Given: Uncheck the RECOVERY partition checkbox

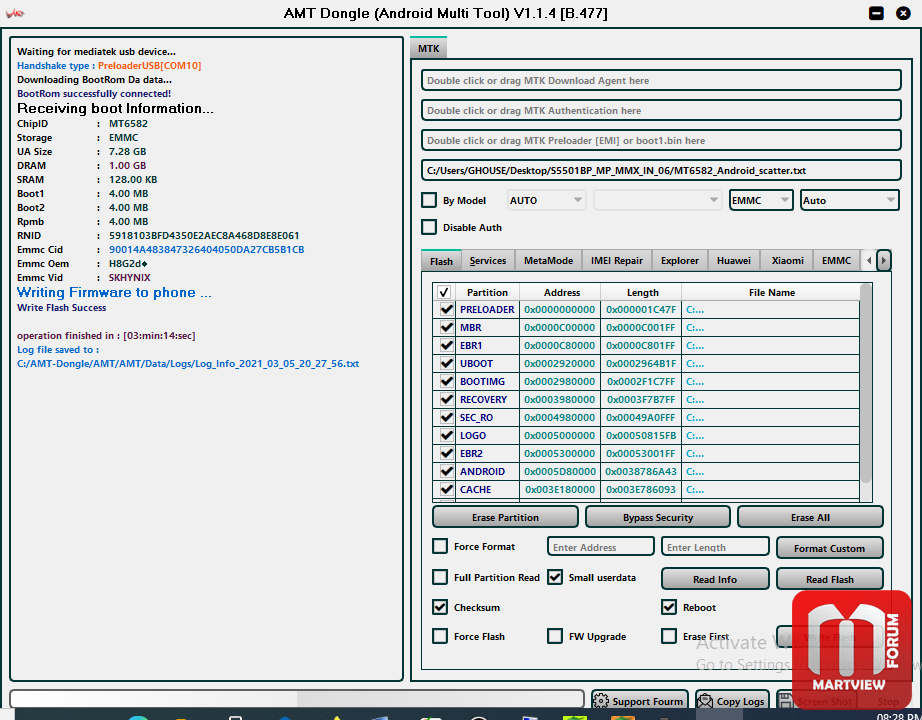Looking at the screenshot, I should pyautogui.click(x=446, y=399).
